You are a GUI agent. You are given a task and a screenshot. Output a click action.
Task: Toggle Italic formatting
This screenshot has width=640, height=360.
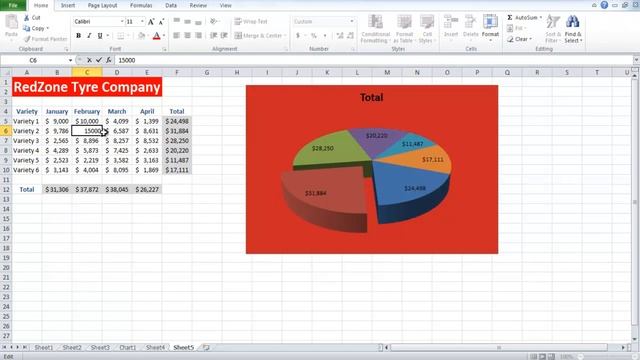tap(89, 36)
